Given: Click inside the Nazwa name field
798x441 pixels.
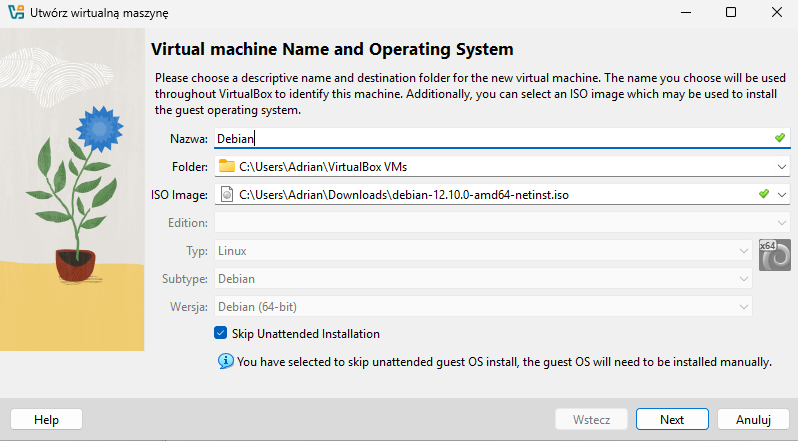Looking at the screenshot, I should click(x=502, y=138).
